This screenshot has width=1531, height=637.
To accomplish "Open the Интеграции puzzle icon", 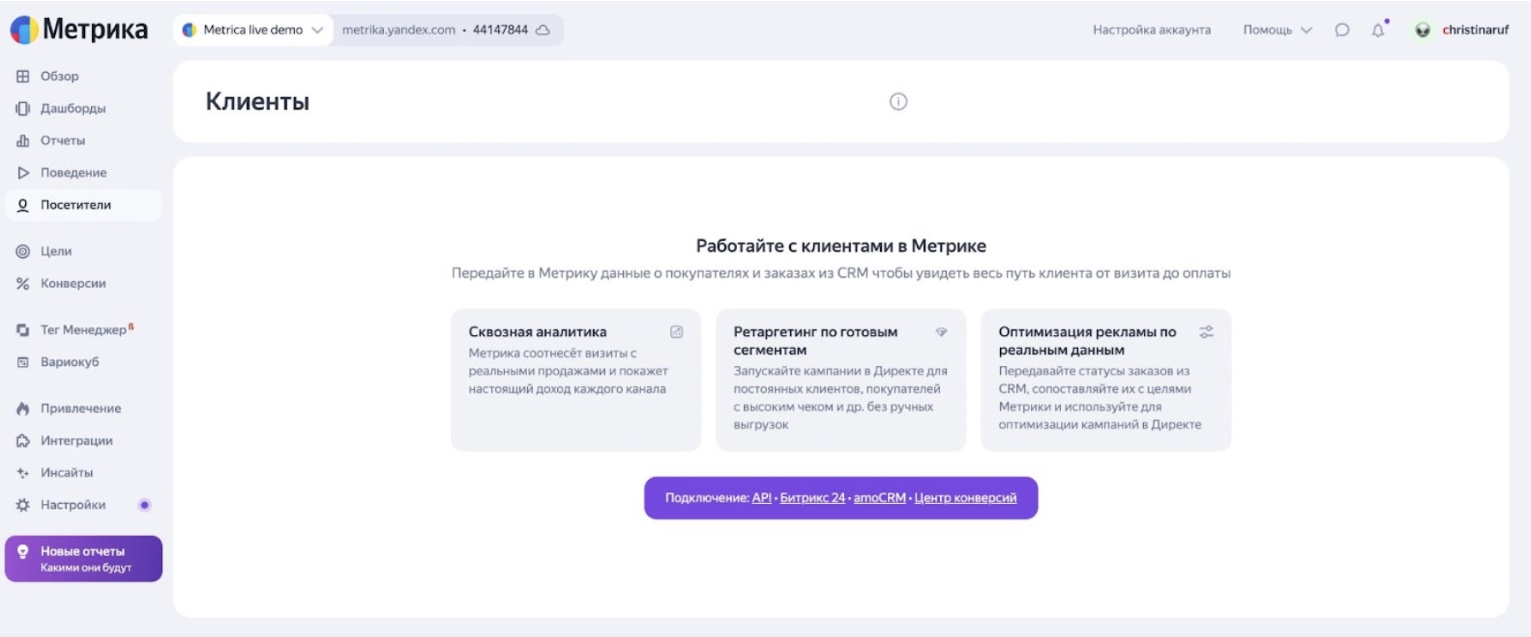I will [x=22, y=440].
